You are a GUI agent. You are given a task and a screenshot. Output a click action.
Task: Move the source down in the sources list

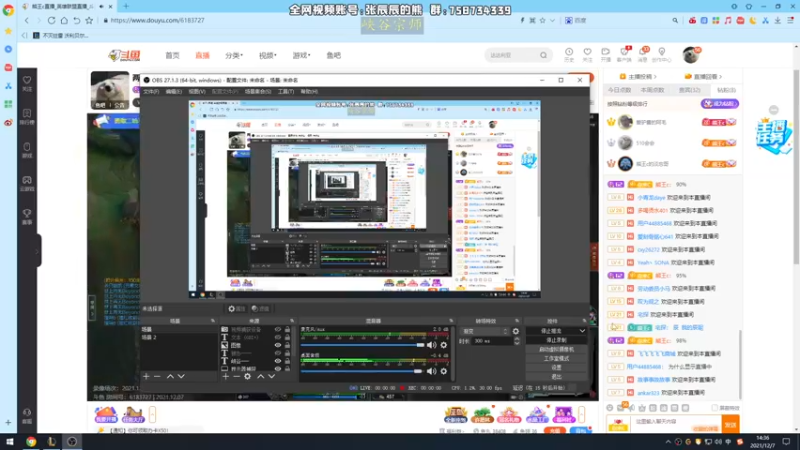pyautogui.click(x=271, y=377)
